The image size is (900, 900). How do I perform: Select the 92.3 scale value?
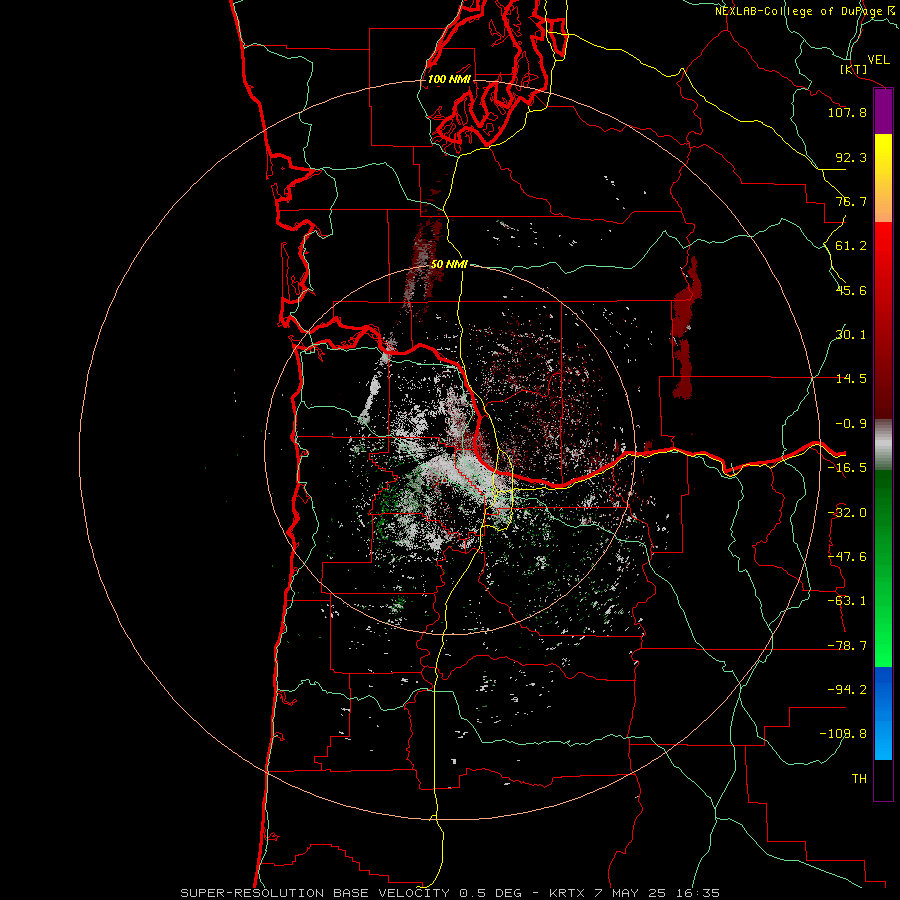[x=851, y=157]
